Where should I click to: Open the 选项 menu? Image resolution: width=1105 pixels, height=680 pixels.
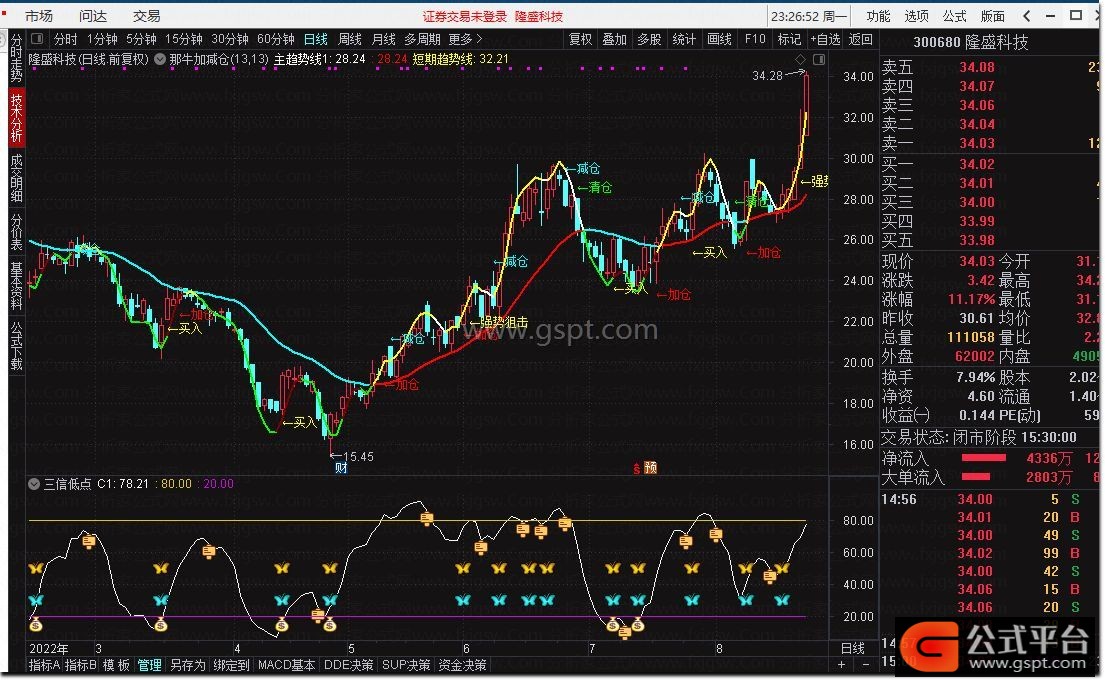tap(916, 16)
